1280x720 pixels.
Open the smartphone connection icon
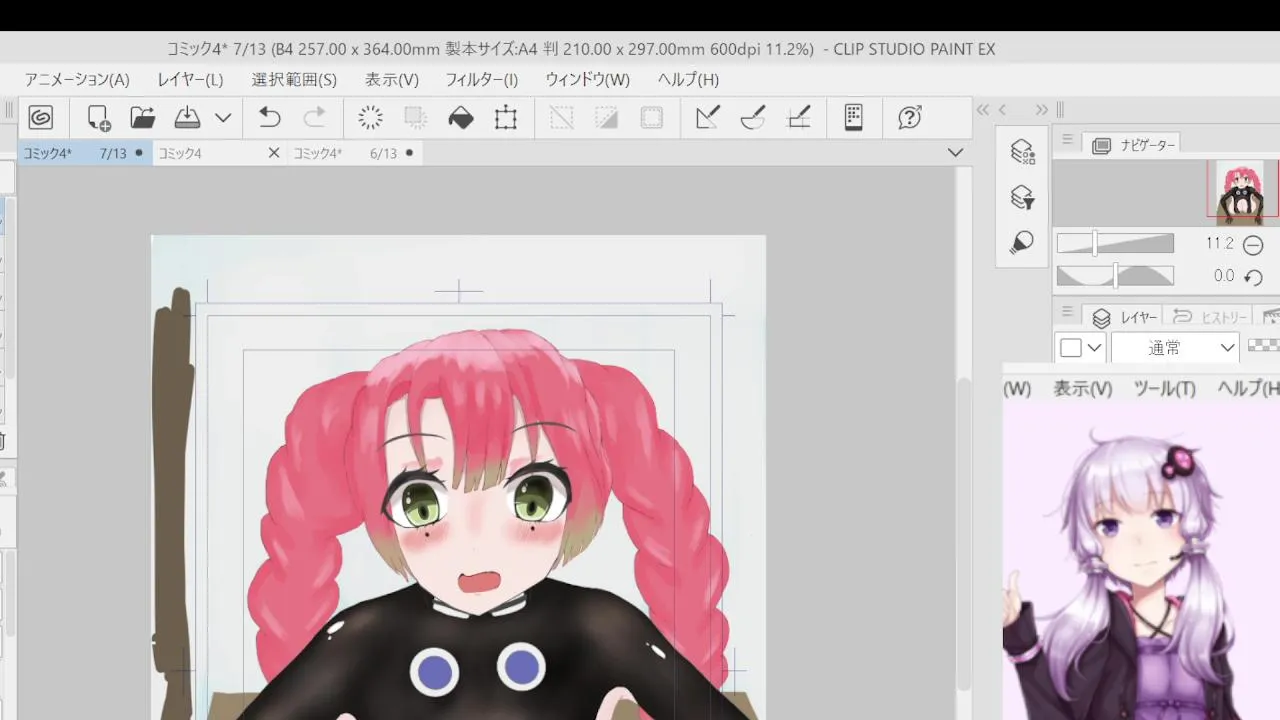click(853, 117)
